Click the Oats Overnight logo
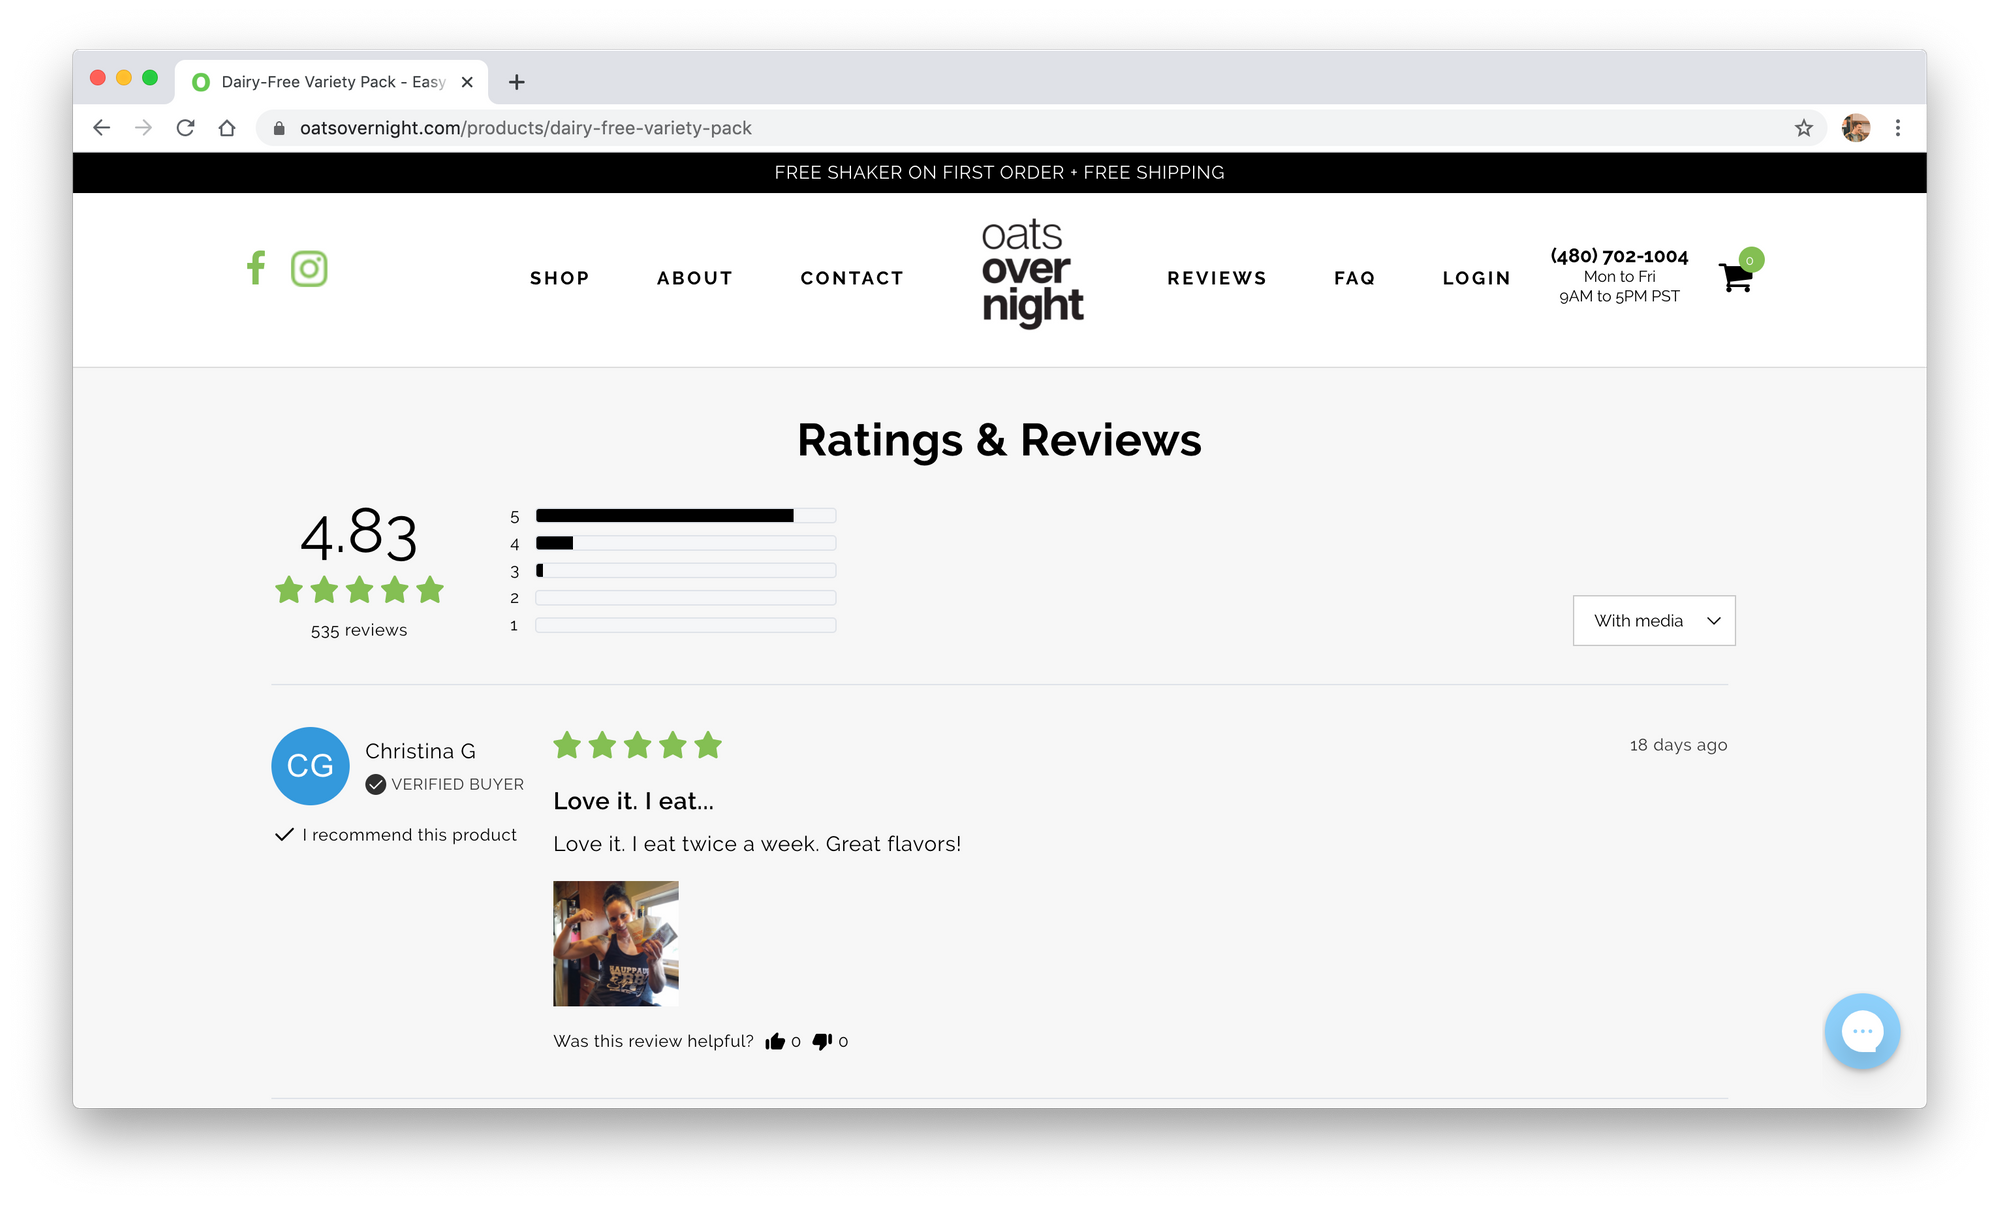 1032,273
